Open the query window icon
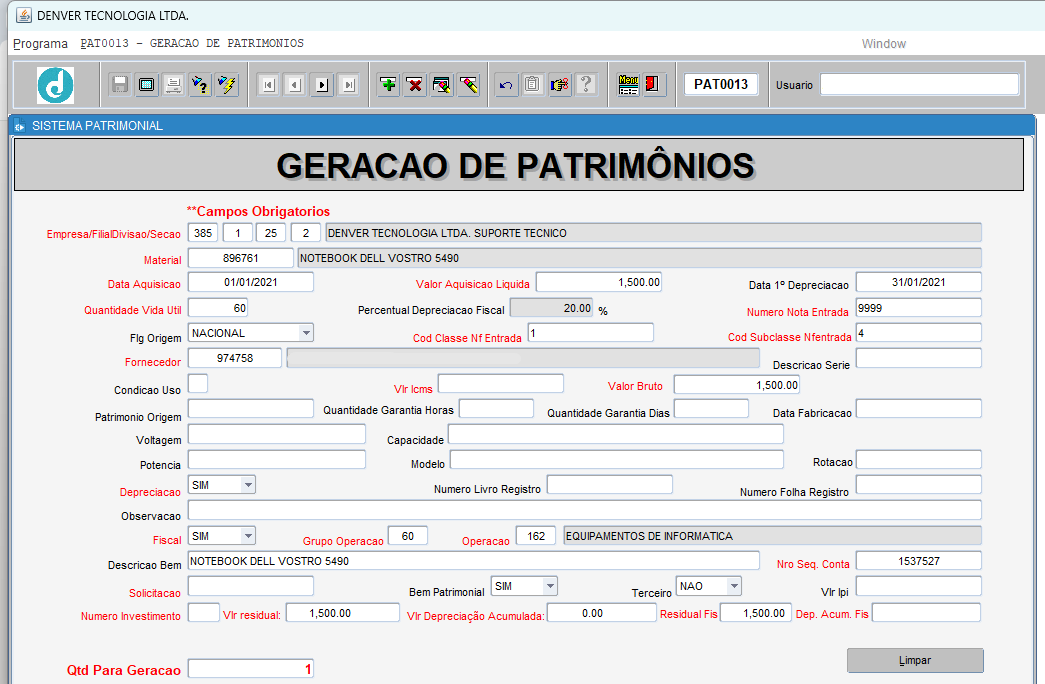1045x684 pixels. point(441,84)
